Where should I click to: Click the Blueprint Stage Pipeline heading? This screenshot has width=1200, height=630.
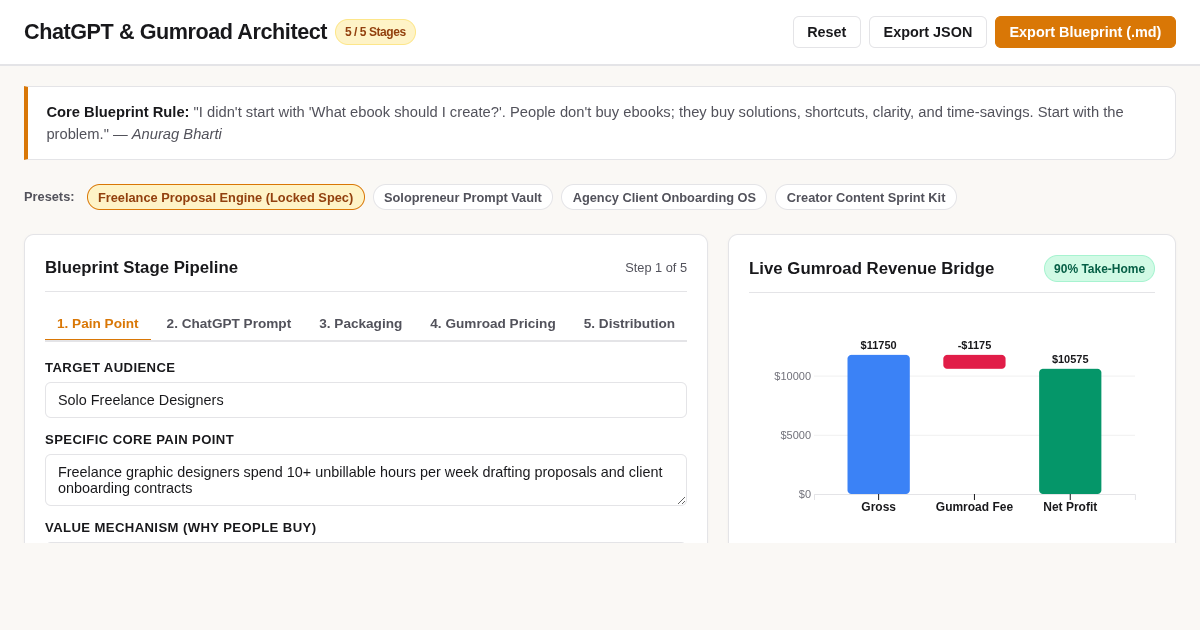(141, 268)
